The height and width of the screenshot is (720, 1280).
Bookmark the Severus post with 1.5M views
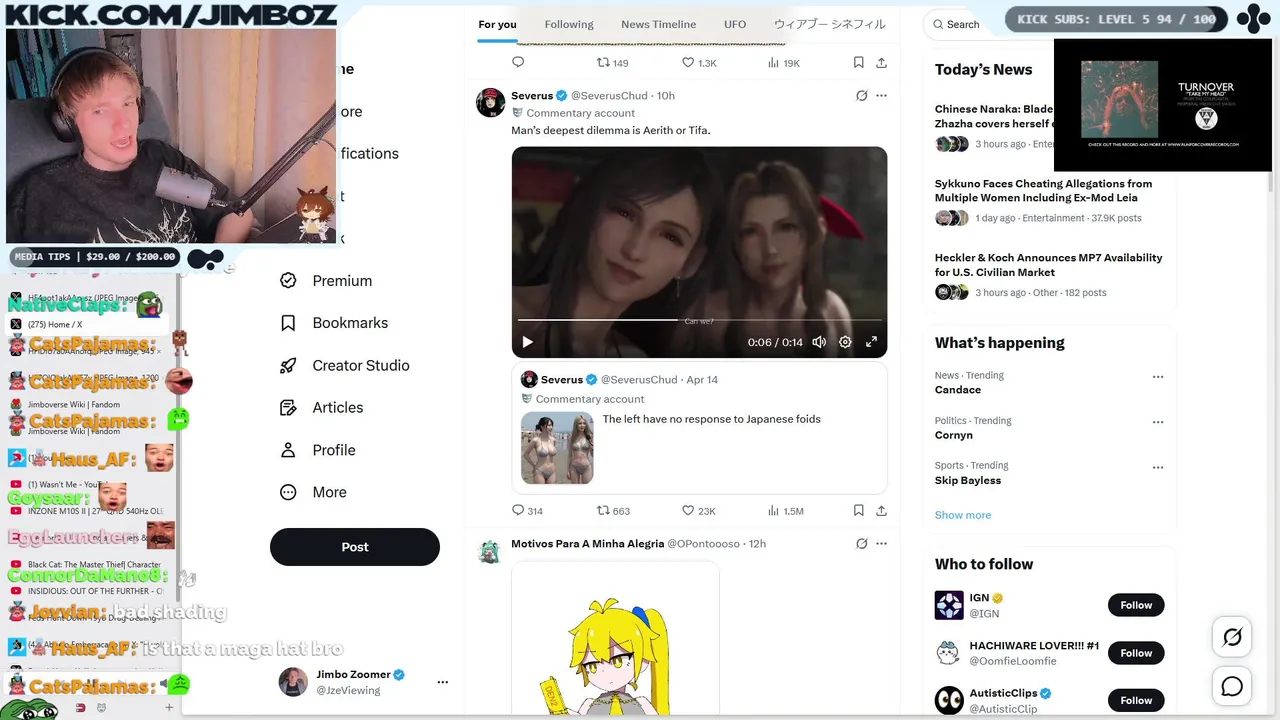(x=858, y=510)
